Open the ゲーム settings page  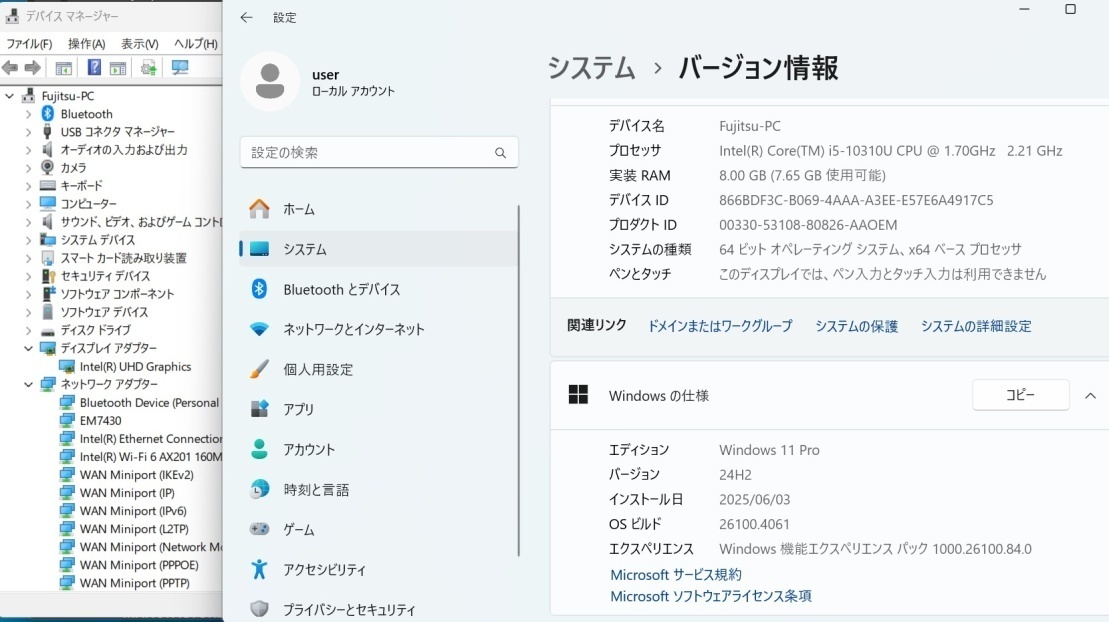pos(298,529)
